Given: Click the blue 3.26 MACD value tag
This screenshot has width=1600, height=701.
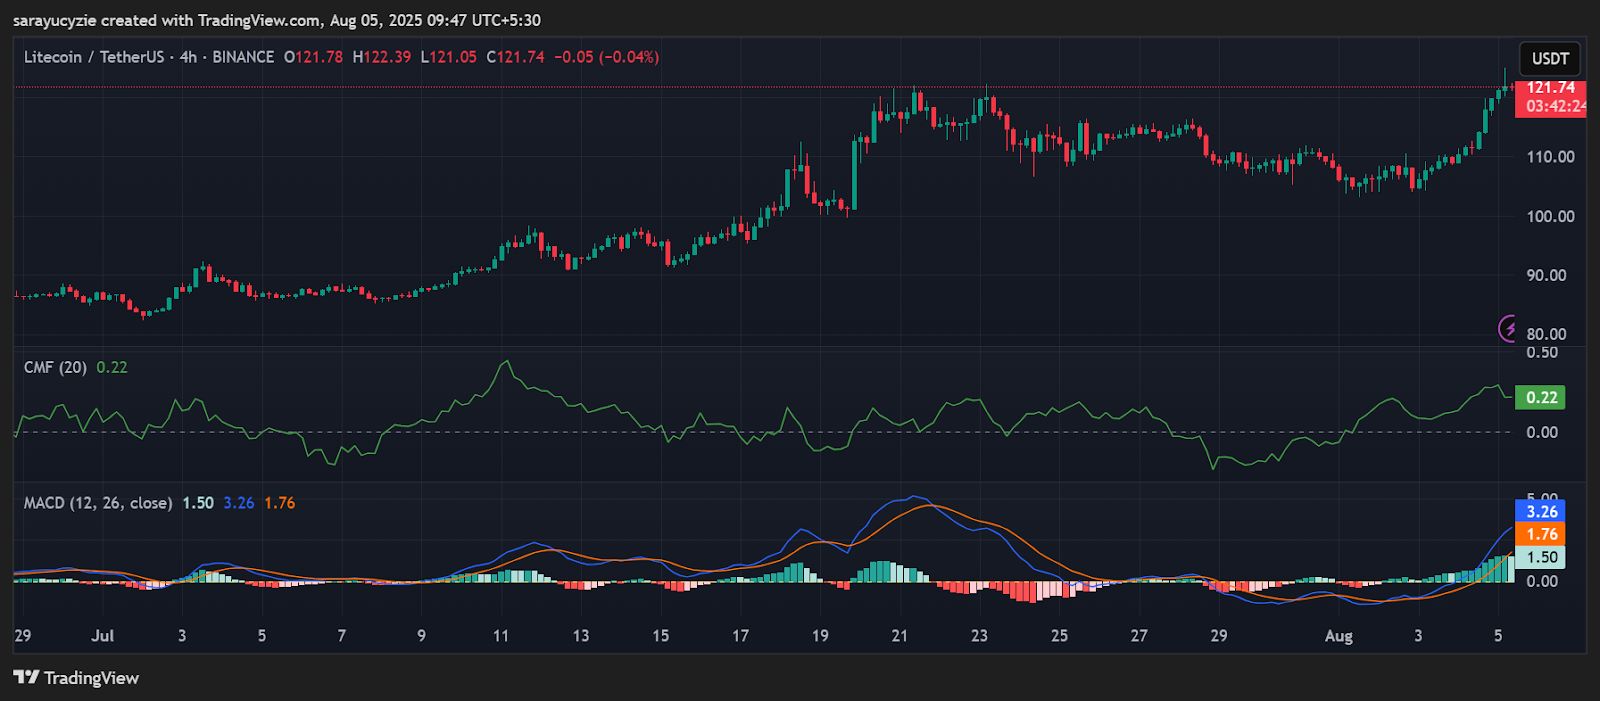Looking at the screenshot, I should coord(1541,511).
